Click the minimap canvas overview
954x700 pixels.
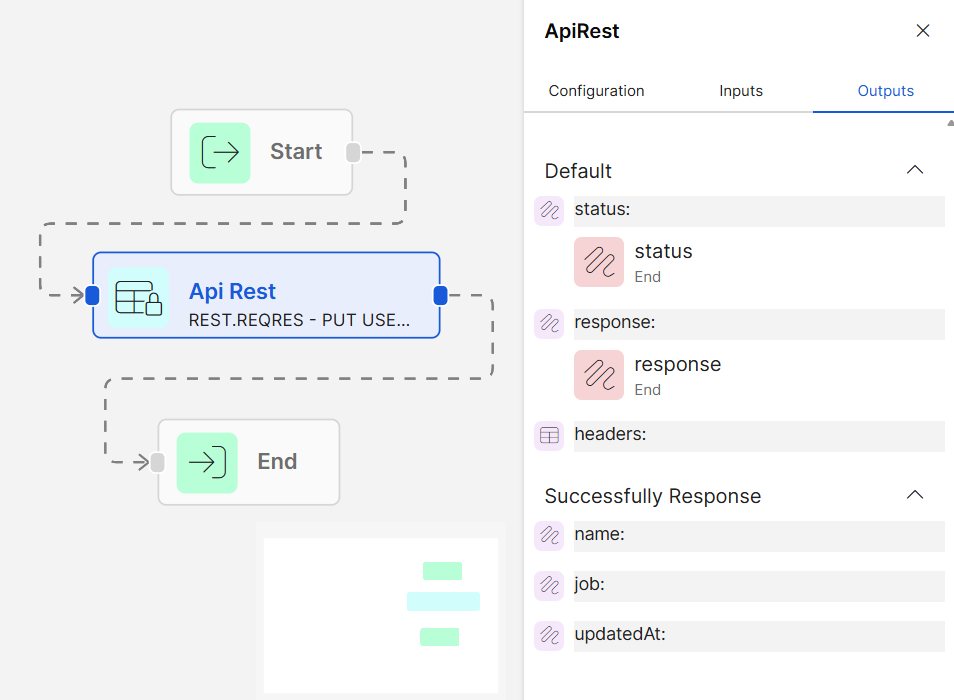click(380, 615)
